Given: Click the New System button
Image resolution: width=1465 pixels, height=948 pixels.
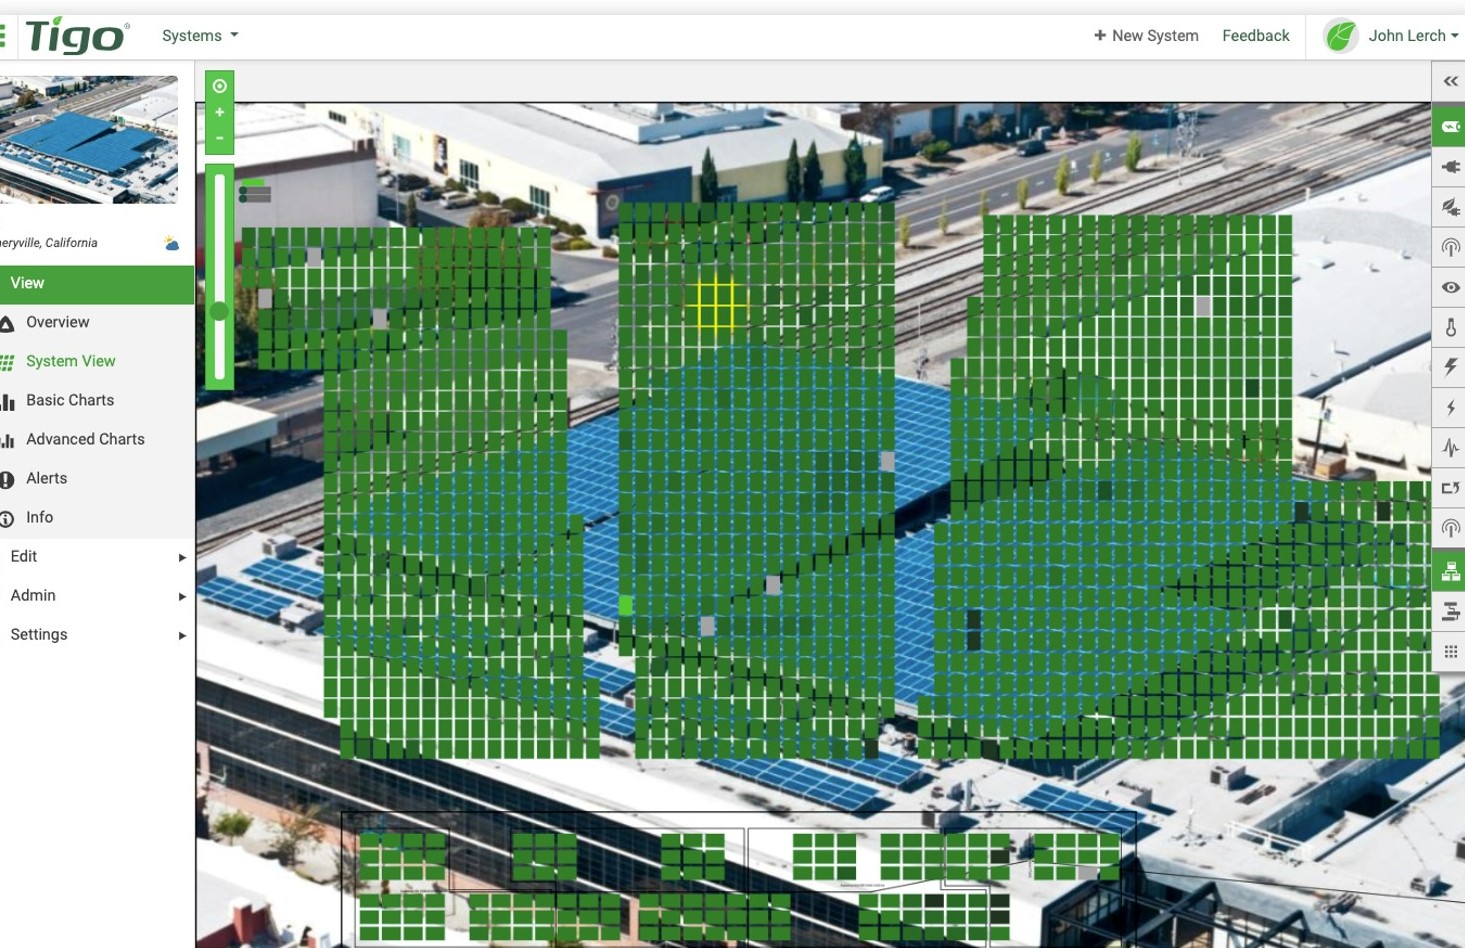Looking at the screenshot, I should coord(1146,35).
